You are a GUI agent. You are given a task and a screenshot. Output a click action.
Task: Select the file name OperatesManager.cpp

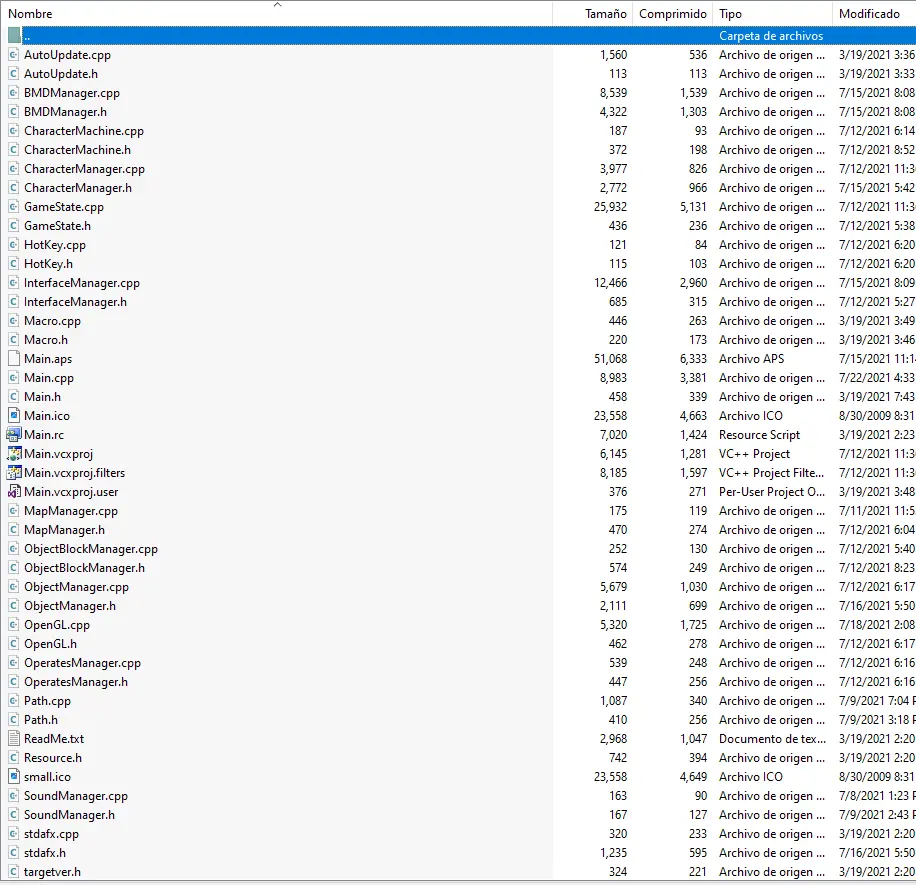pos(82,662)
